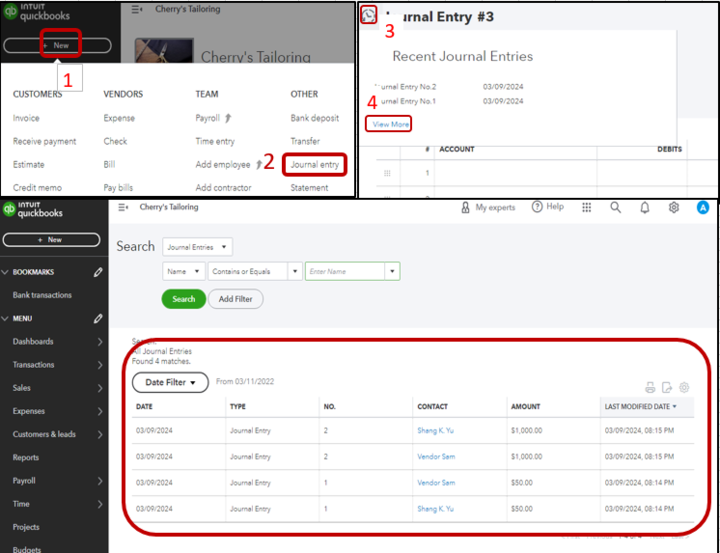Edit bookmarks with the pencil icon
This screenshot has width=720, height=553.
98,272
